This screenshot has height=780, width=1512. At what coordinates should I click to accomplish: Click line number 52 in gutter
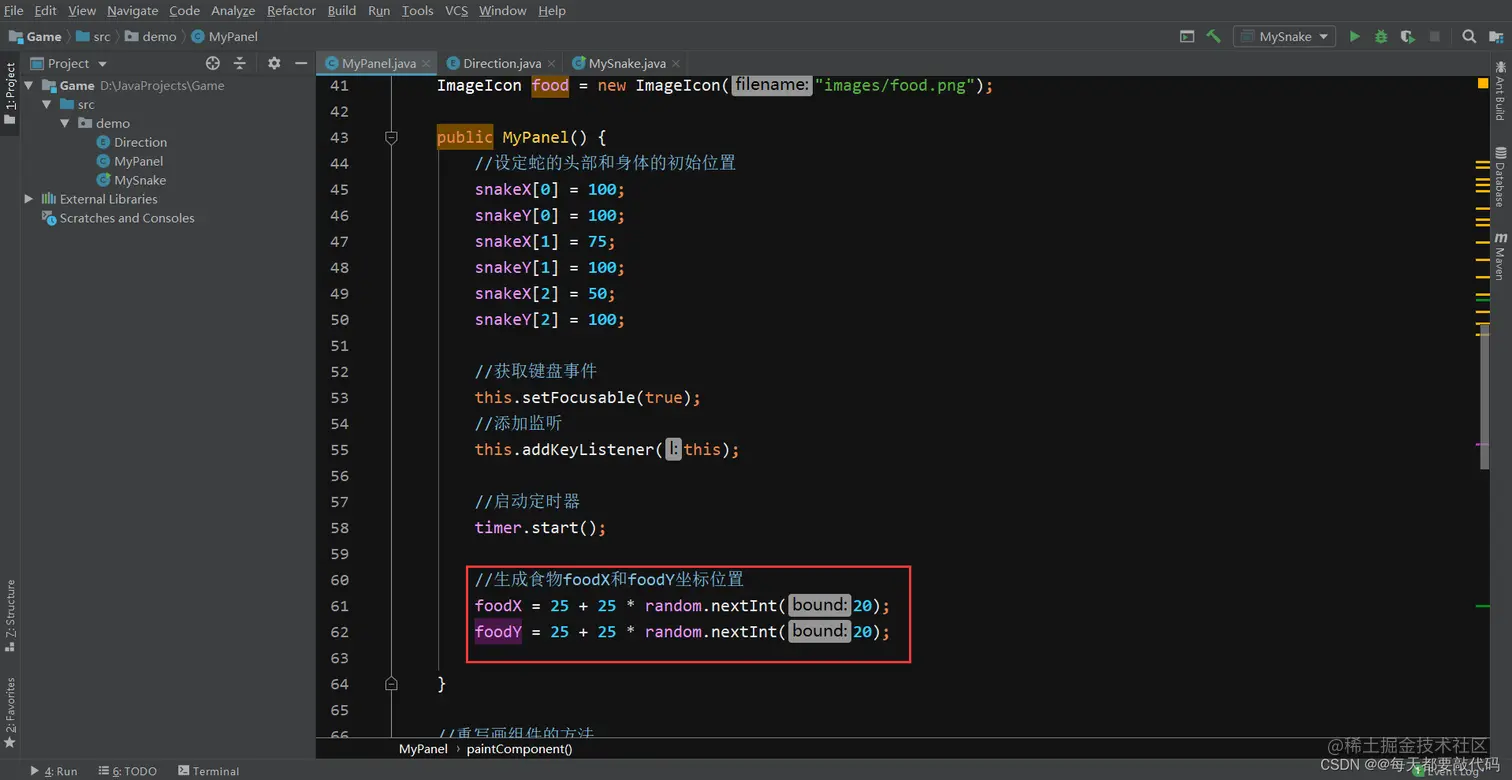click(x=339, y=371)
